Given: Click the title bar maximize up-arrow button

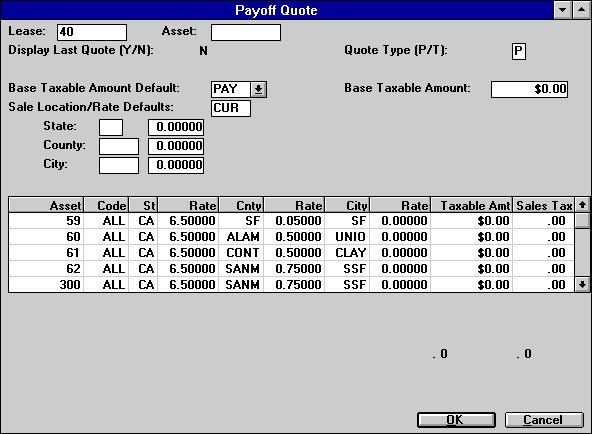Looking at the screenshot, I should (x=581, y=10).
